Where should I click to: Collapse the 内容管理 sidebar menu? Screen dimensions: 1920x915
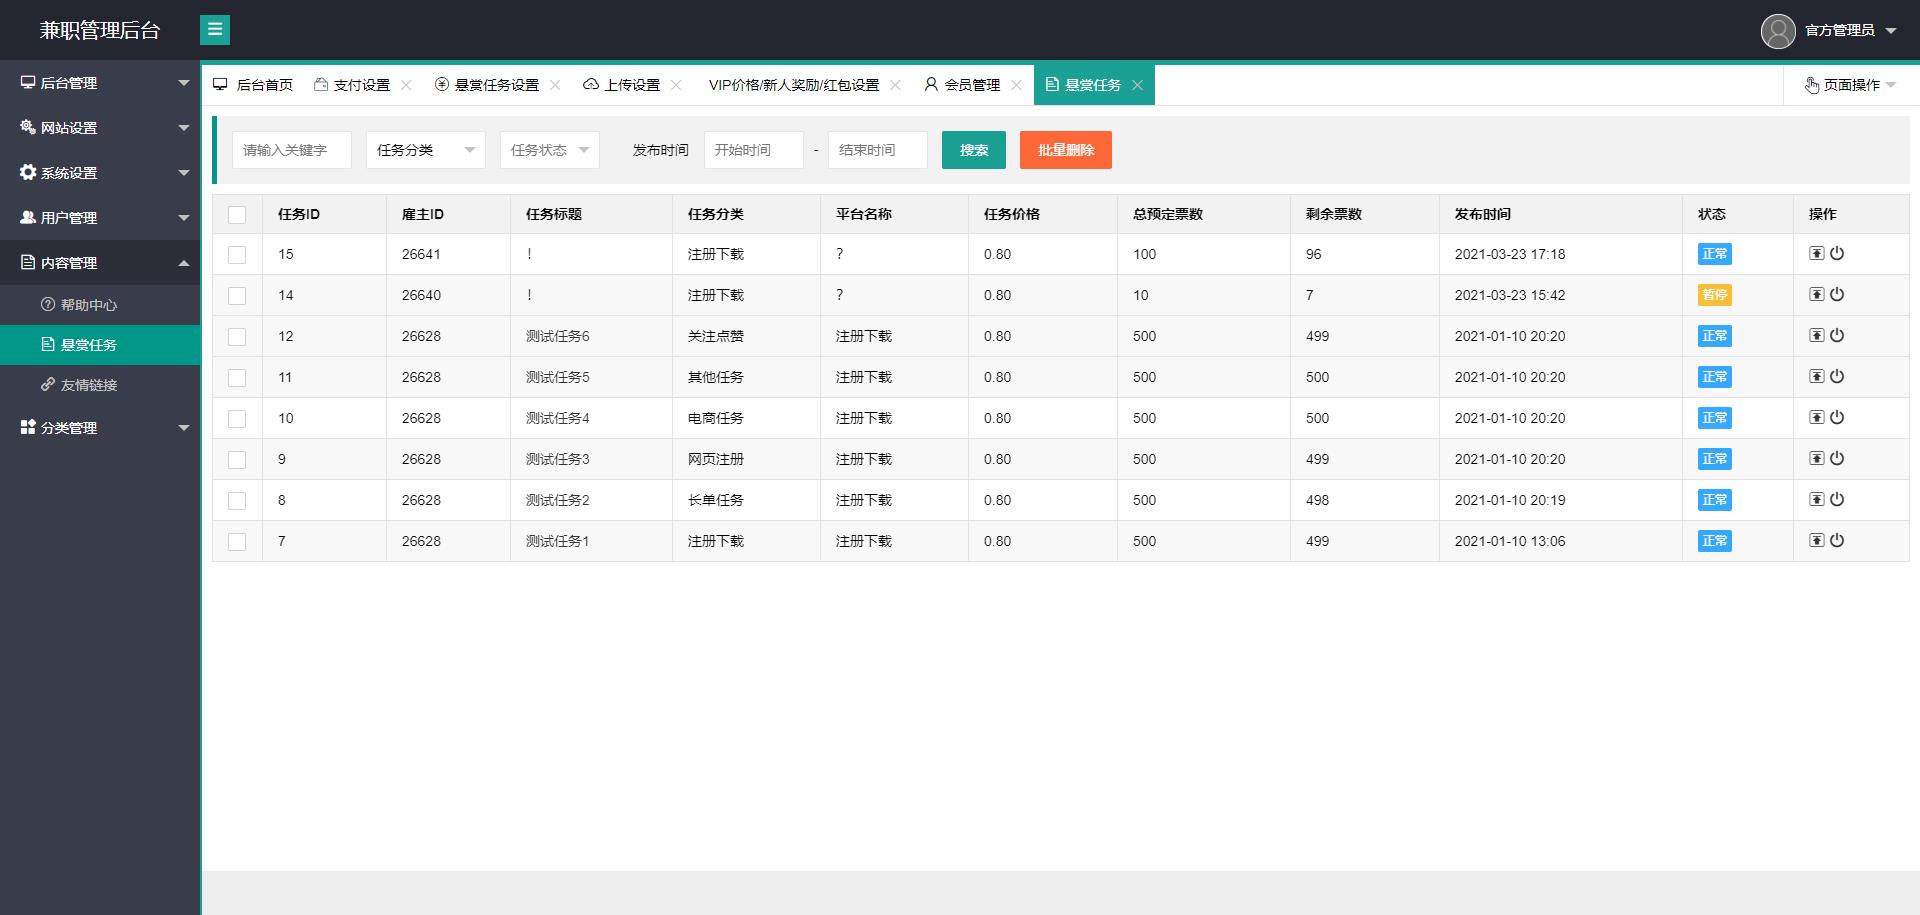click(100, 263)
